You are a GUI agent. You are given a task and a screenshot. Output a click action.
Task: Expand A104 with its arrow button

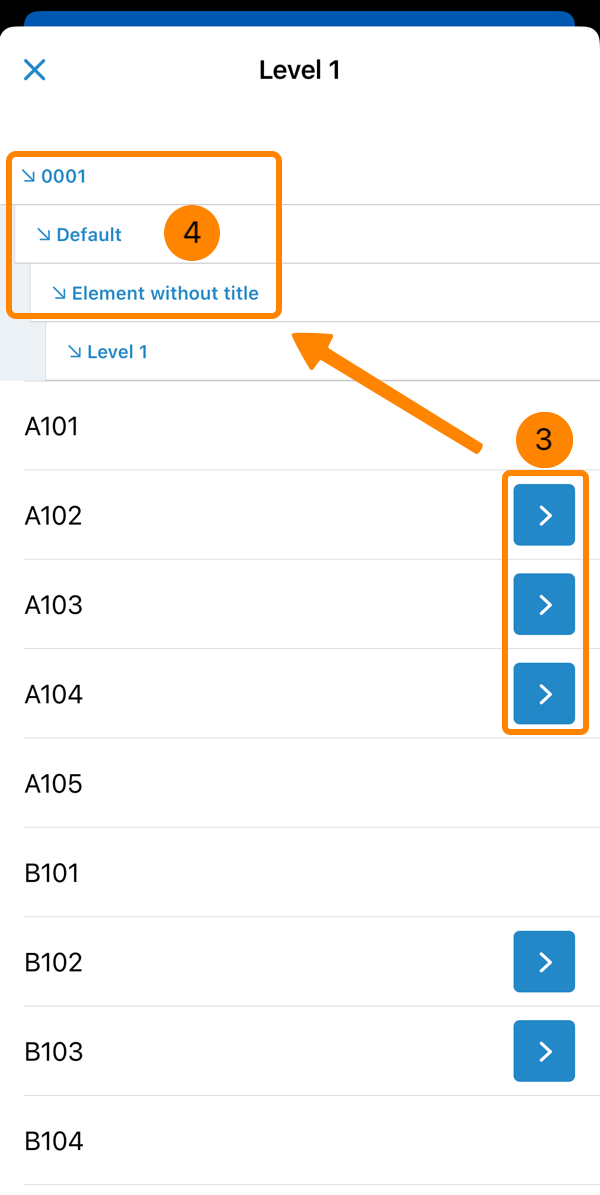(x=544, y=693)
